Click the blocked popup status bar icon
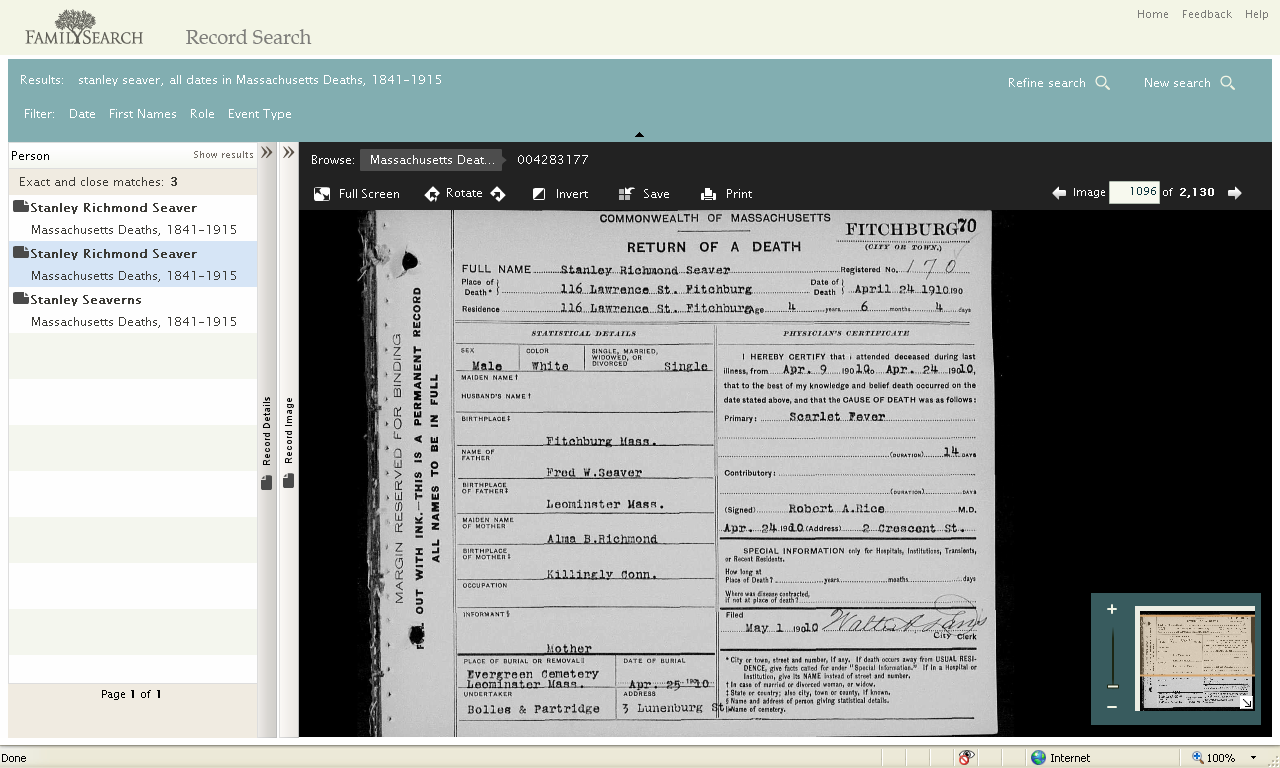The image size is (1280, 768). tap(966, 758)
